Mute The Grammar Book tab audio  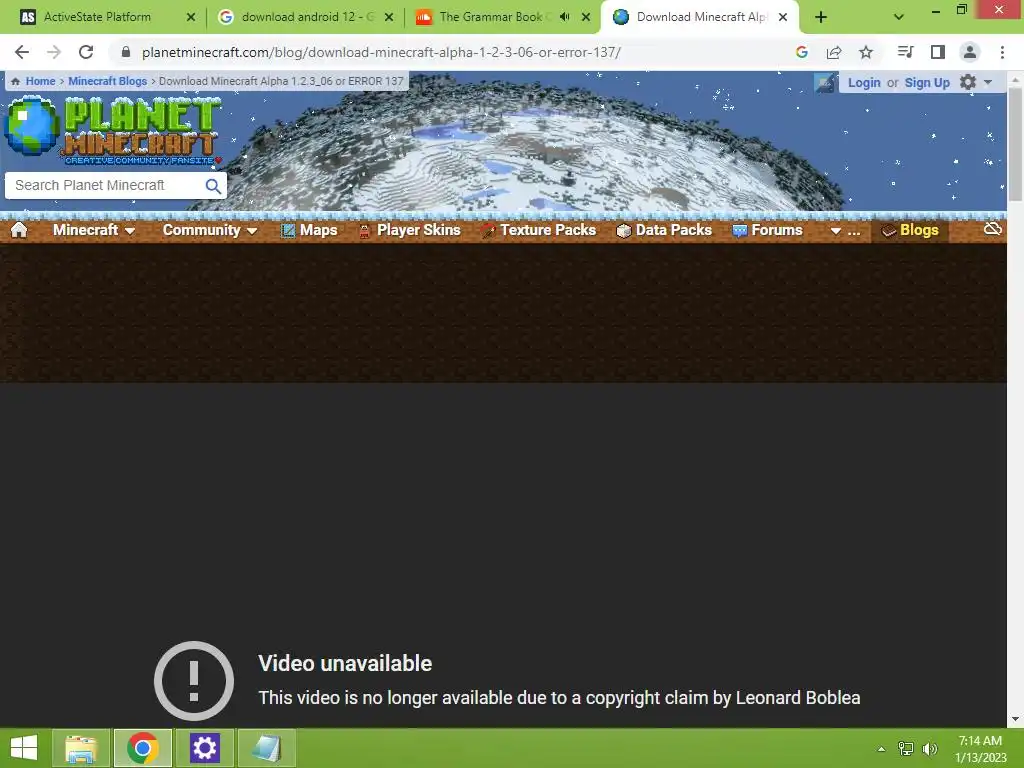click(x=565, y=17)
